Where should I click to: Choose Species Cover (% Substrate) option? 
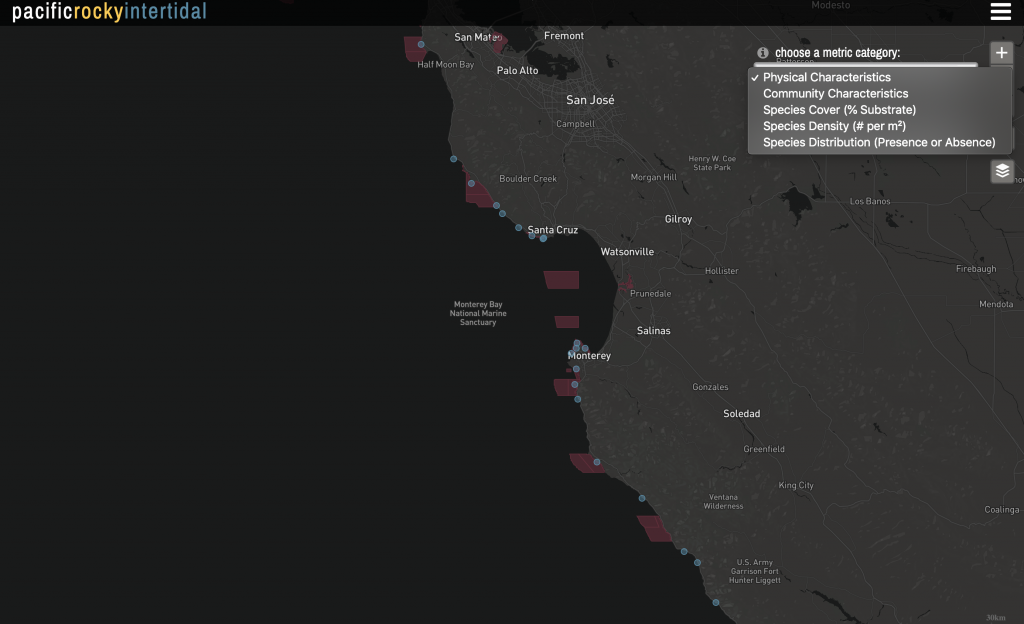pyautogui.click(x=839, y=110)
